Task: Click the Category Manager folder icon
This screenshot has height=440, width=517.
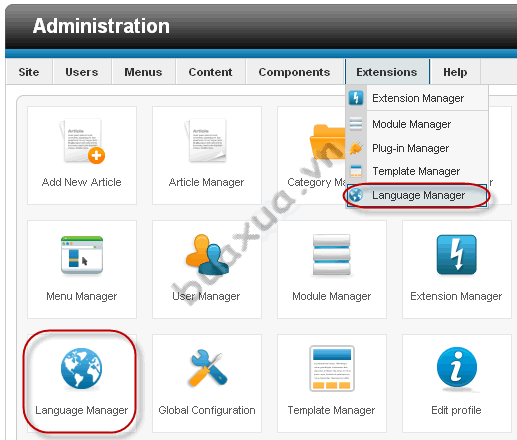Action: coord(327,143)
